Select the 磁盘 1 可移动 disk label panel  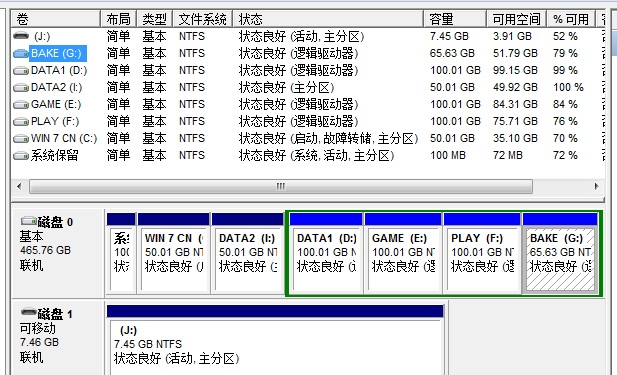point(58,338)
